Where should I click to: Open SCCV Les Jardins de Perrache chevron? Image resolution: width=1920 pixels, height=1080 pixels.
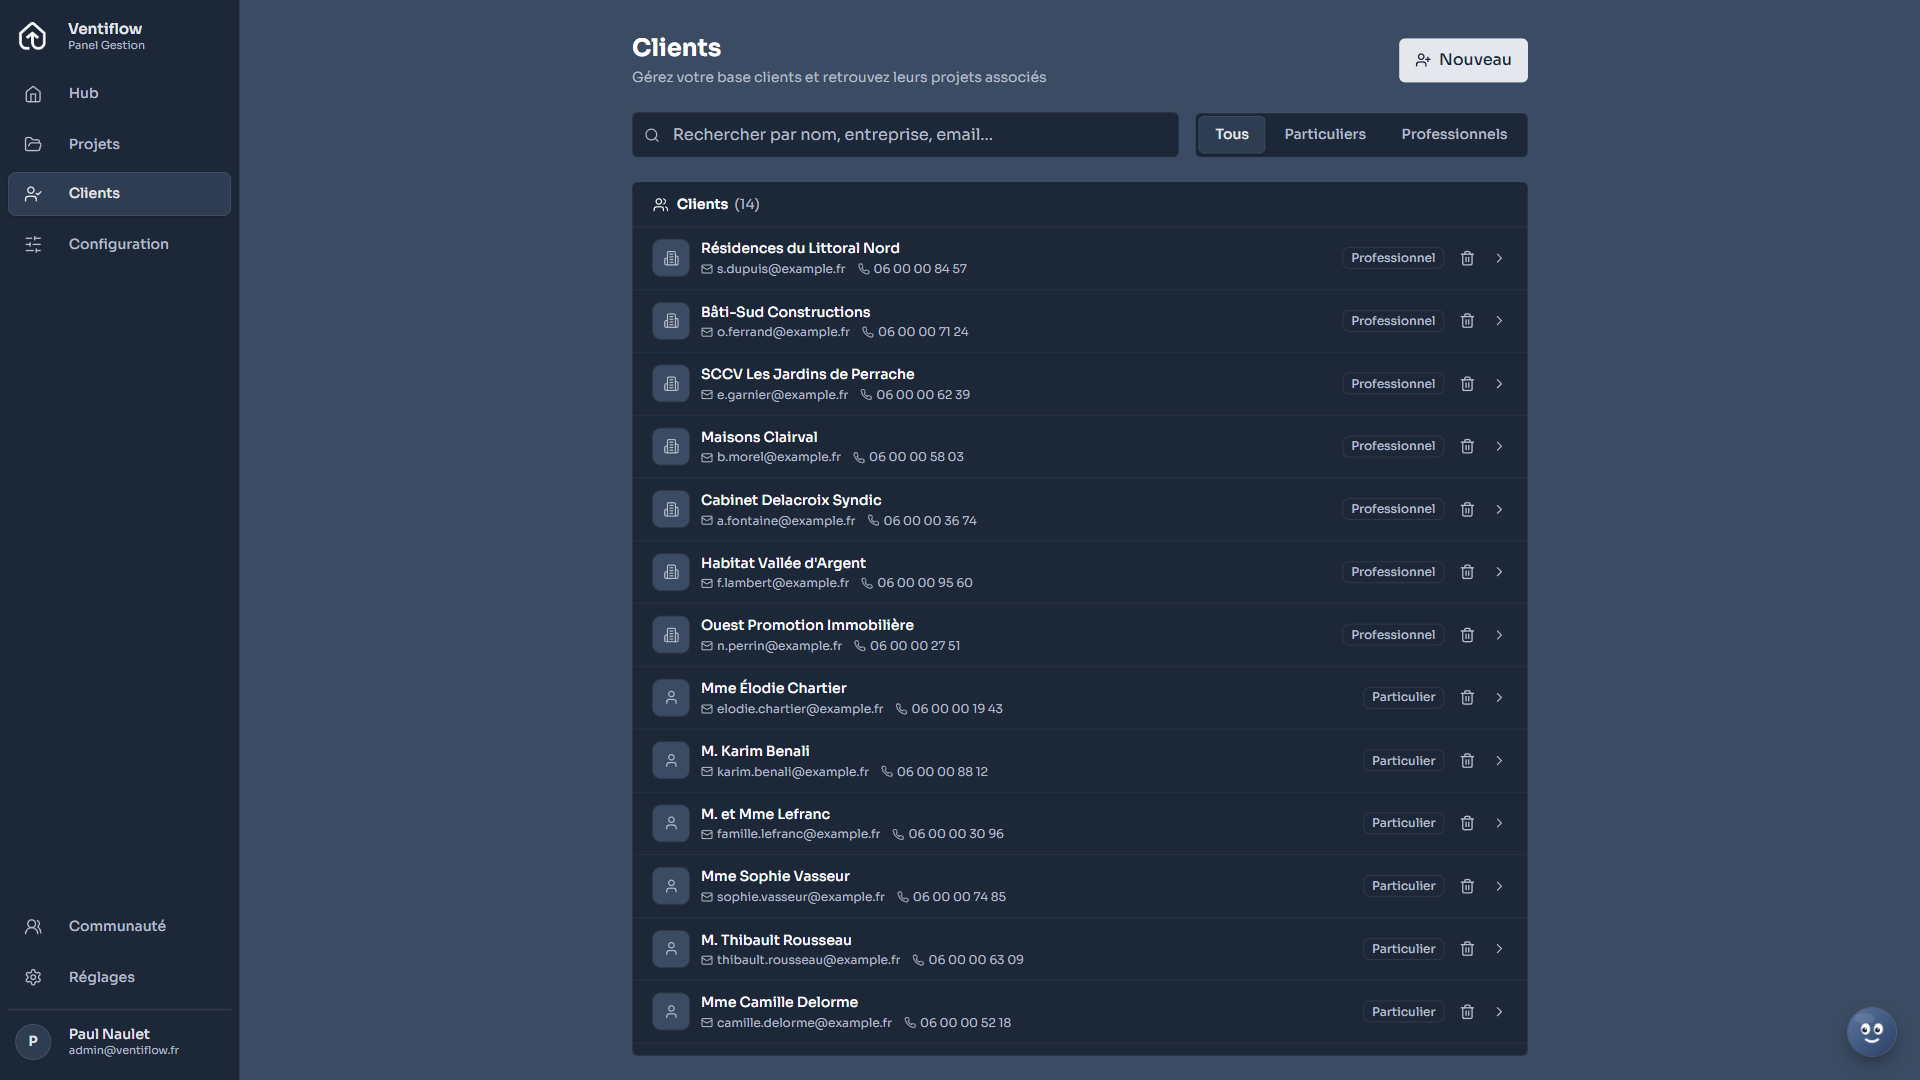click(1499, 384)
